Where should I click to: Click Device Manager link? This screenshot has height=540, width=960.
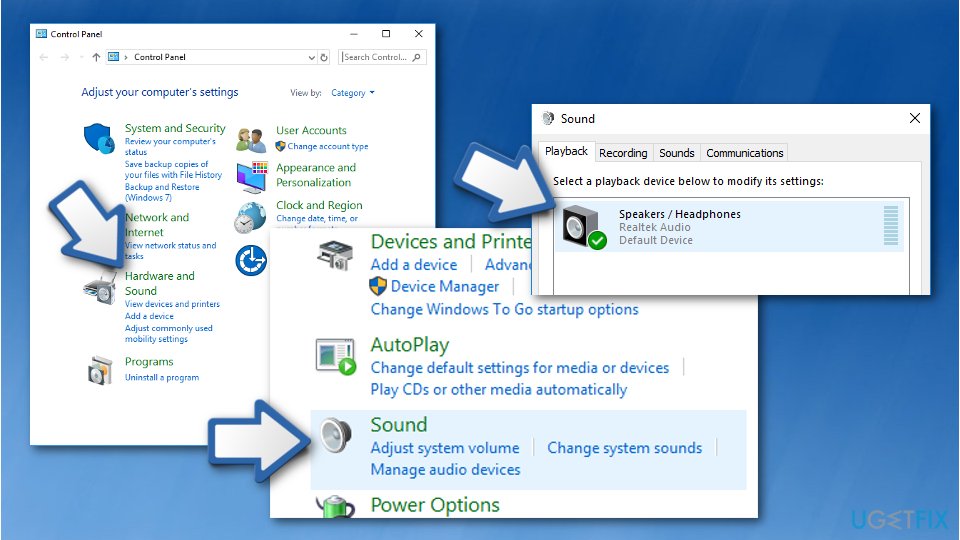tap(444, 287)
